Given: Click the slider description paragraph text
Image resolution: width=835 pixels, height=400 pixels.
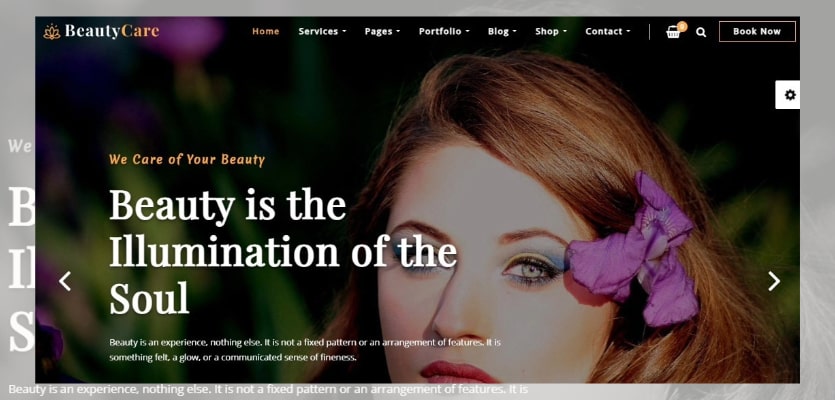Looking at the screenshot, I should [305, 350].
